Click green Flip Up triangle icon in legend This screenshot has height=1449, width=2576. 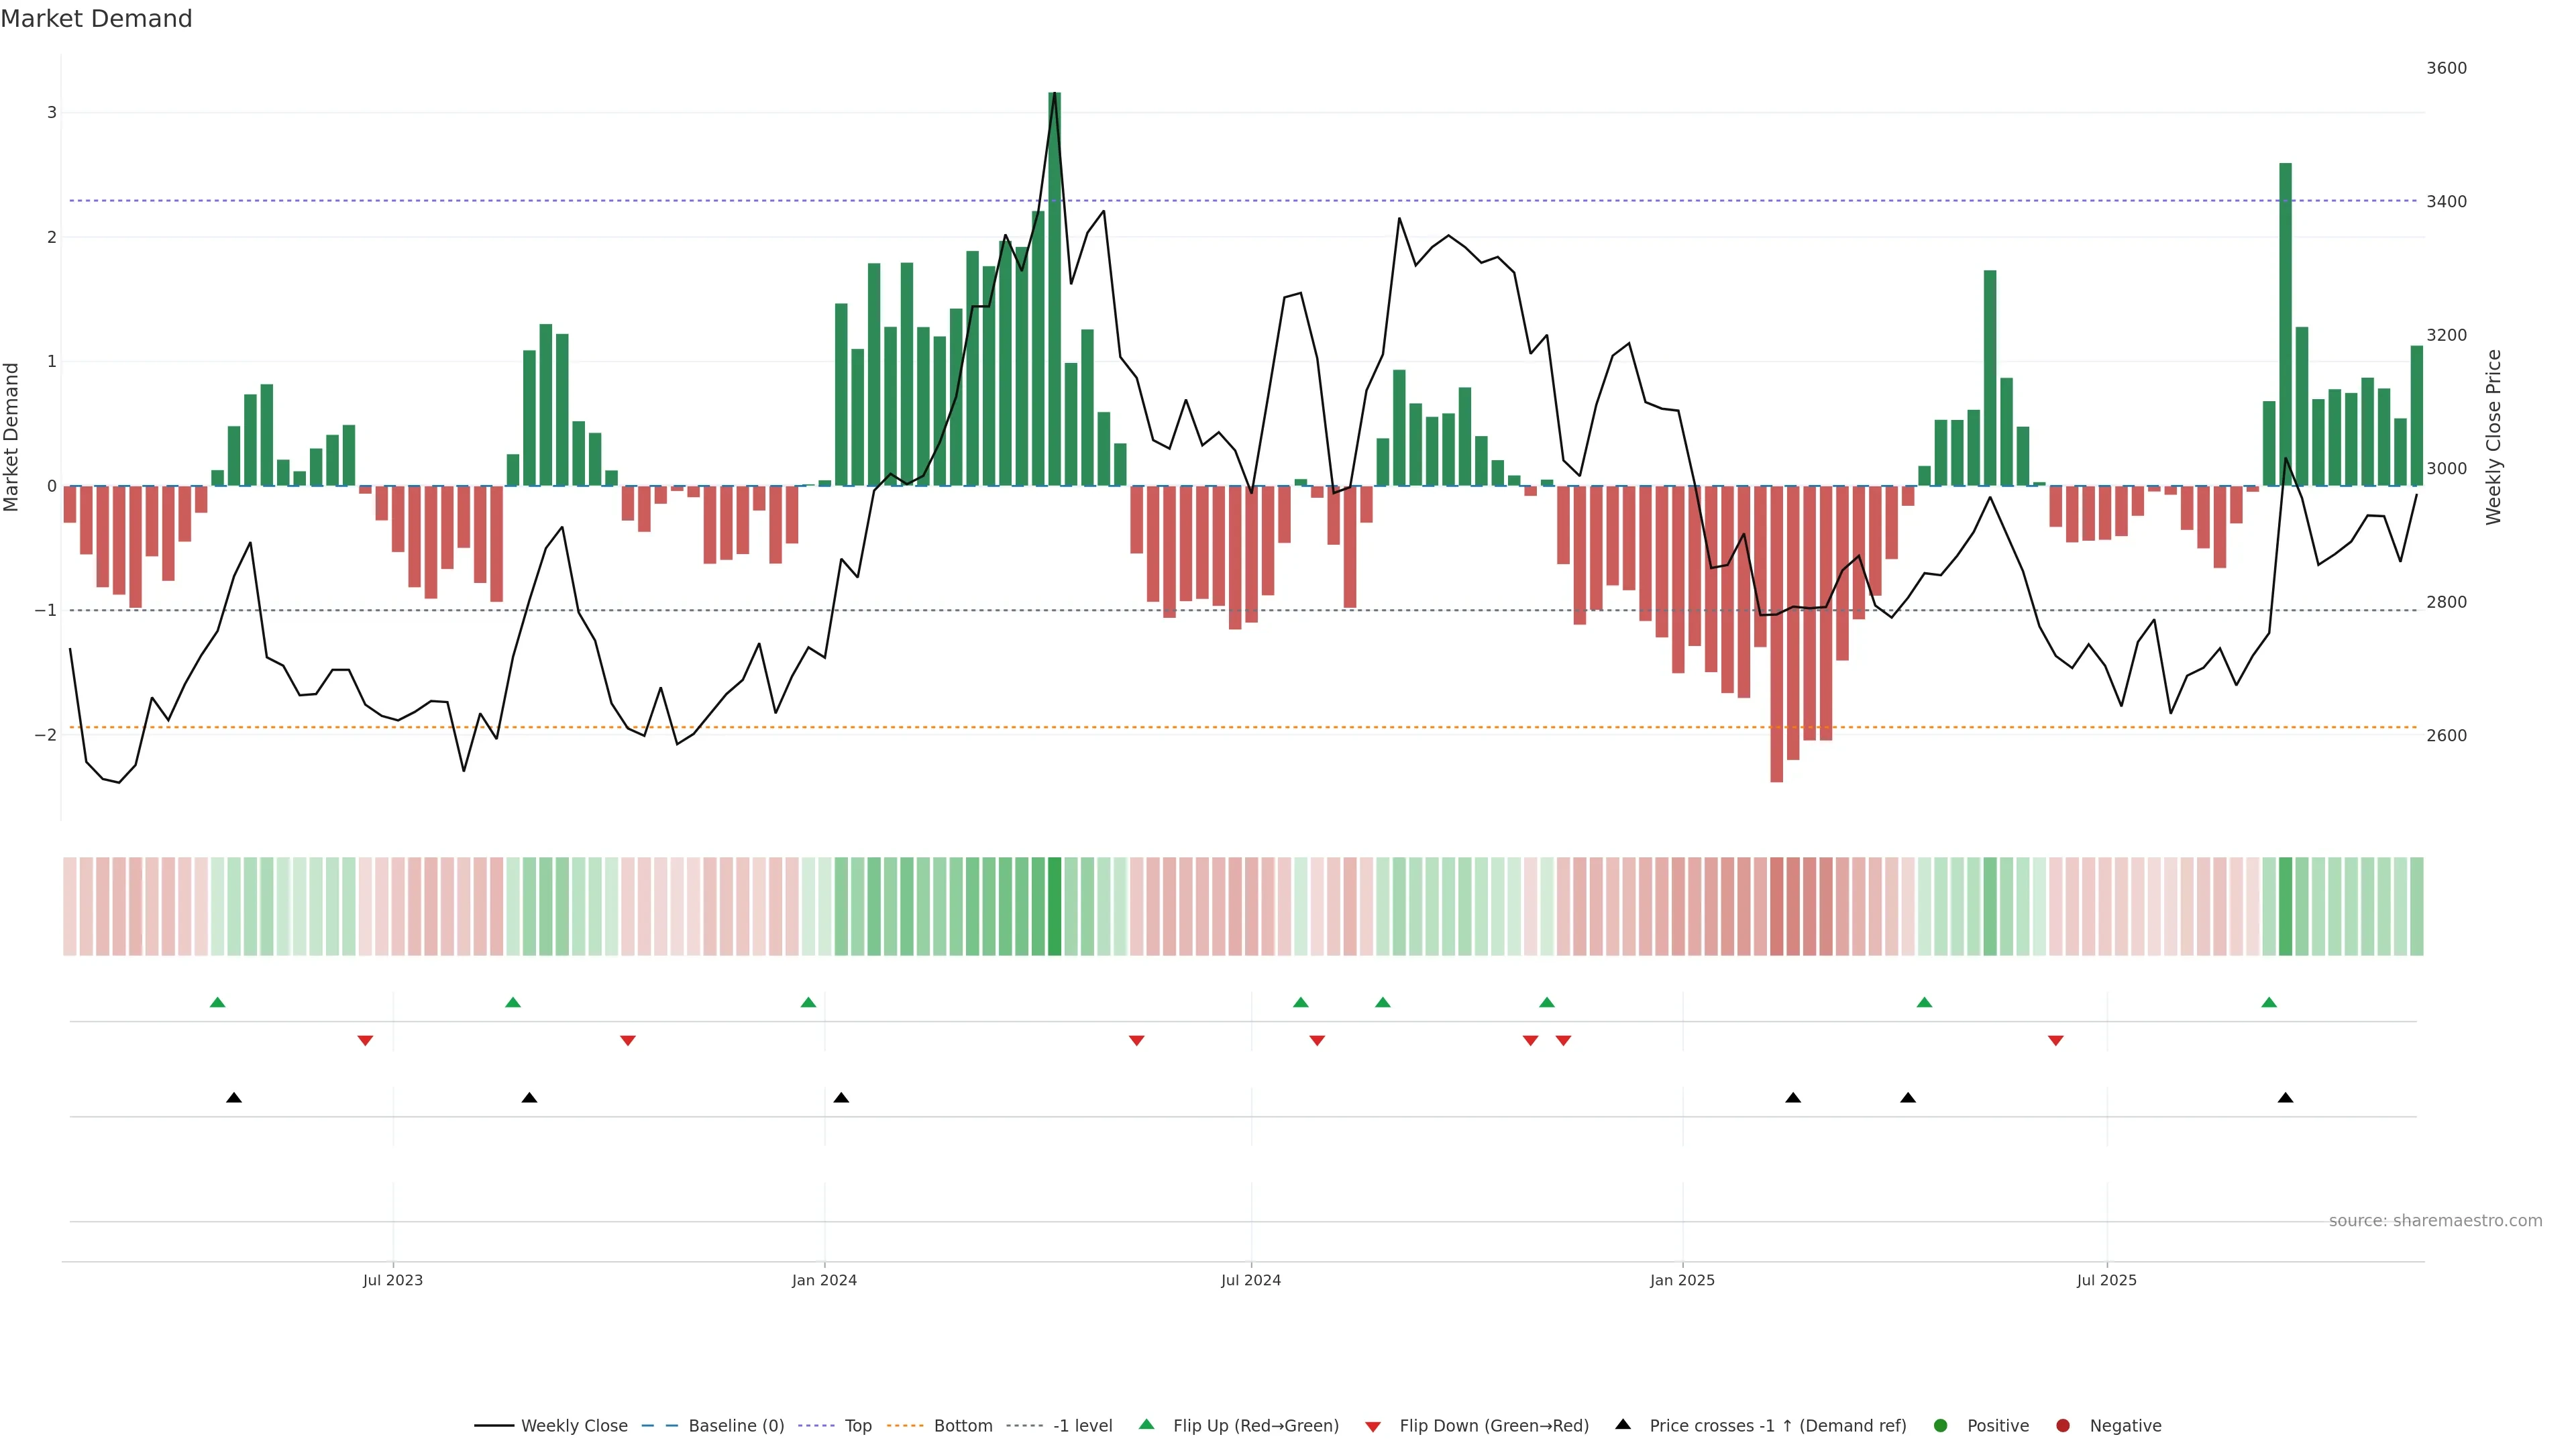[1146, 1425]
